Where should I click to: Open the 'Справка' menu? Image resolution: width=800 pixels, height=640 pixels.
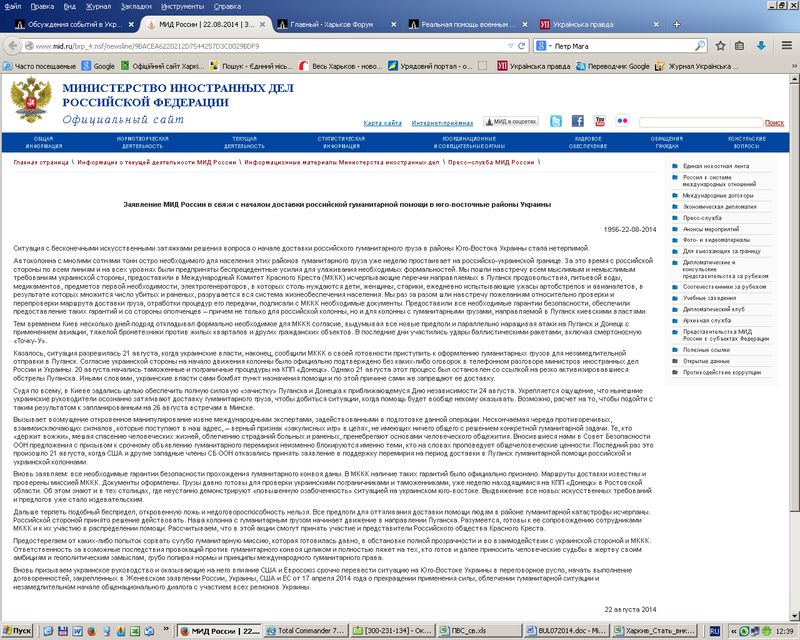(228, 6)
